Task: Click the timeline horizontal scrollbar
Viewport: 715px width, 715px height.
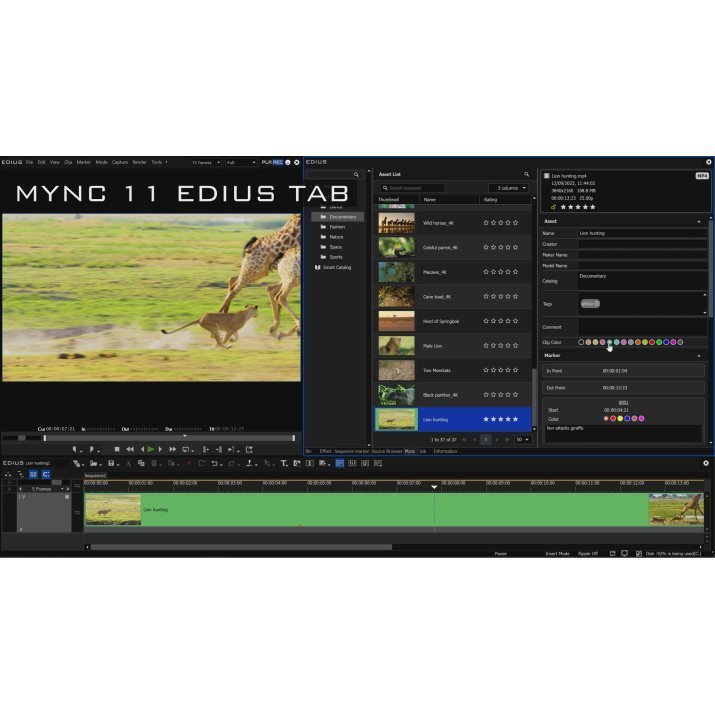Action: pyautogui.click(x=241, y=547)
